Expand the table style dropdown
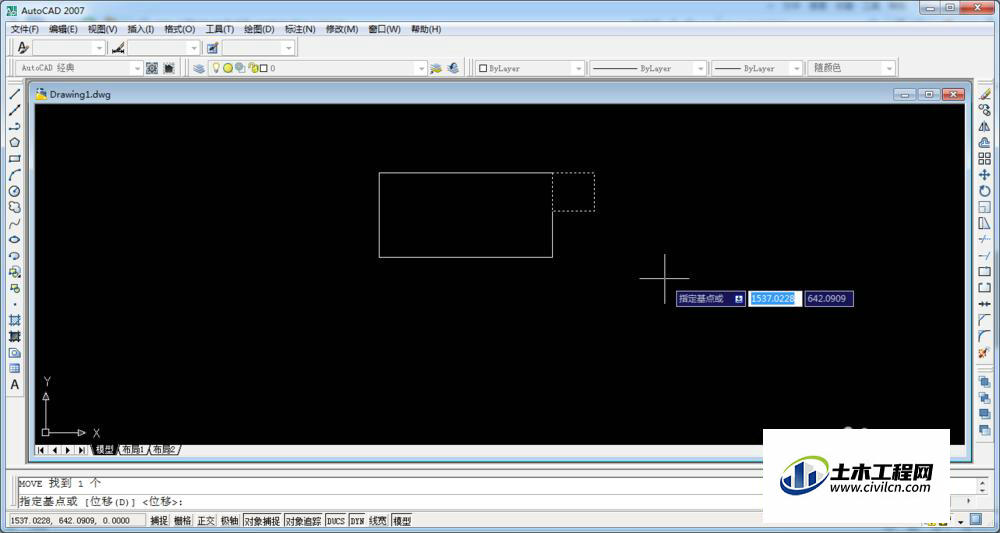Image resolution: width=1000 pixels, height=533 pixels. click(289, 48)
